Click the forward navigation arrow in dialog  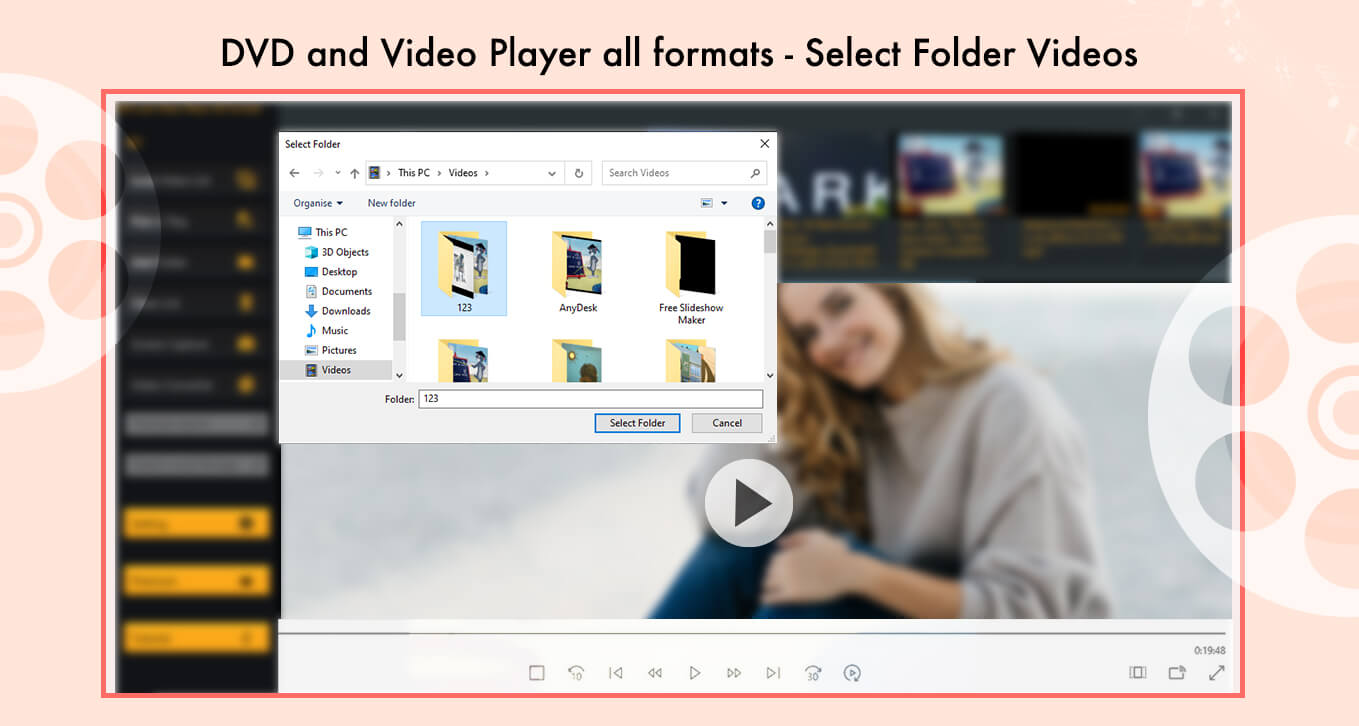click(x=318, y=173)
